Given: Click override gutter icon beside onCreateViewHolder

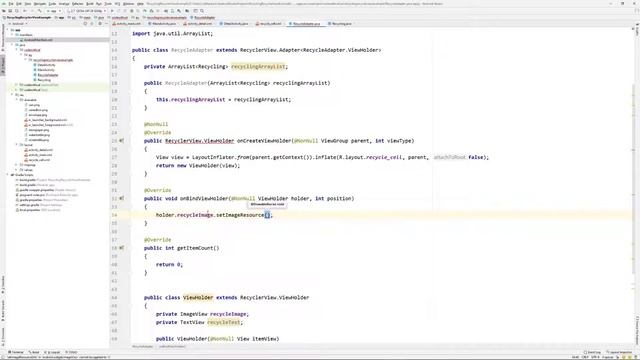Looking at the screenshot, I should point(122,141).
